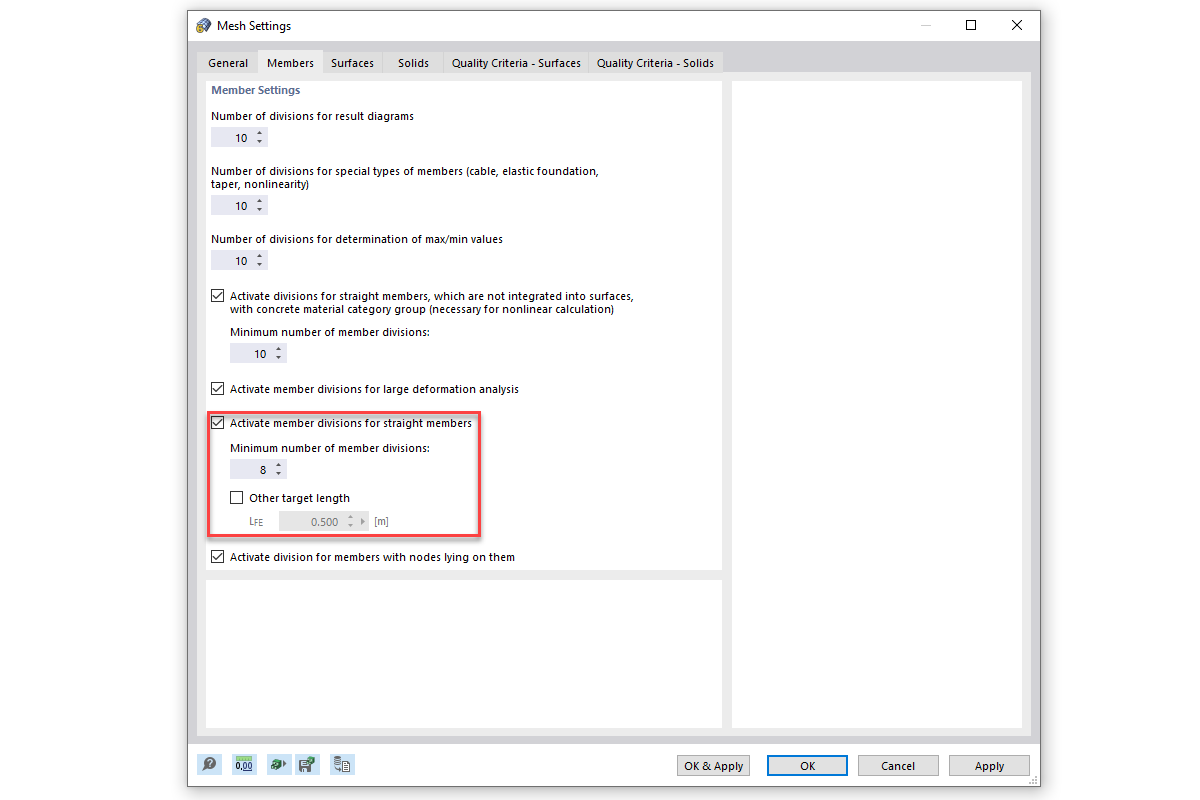This screenshot has width=1200, height=800.
Task: Open the Quality Criteria - Surfaces tab
Action: pos(515,62)
